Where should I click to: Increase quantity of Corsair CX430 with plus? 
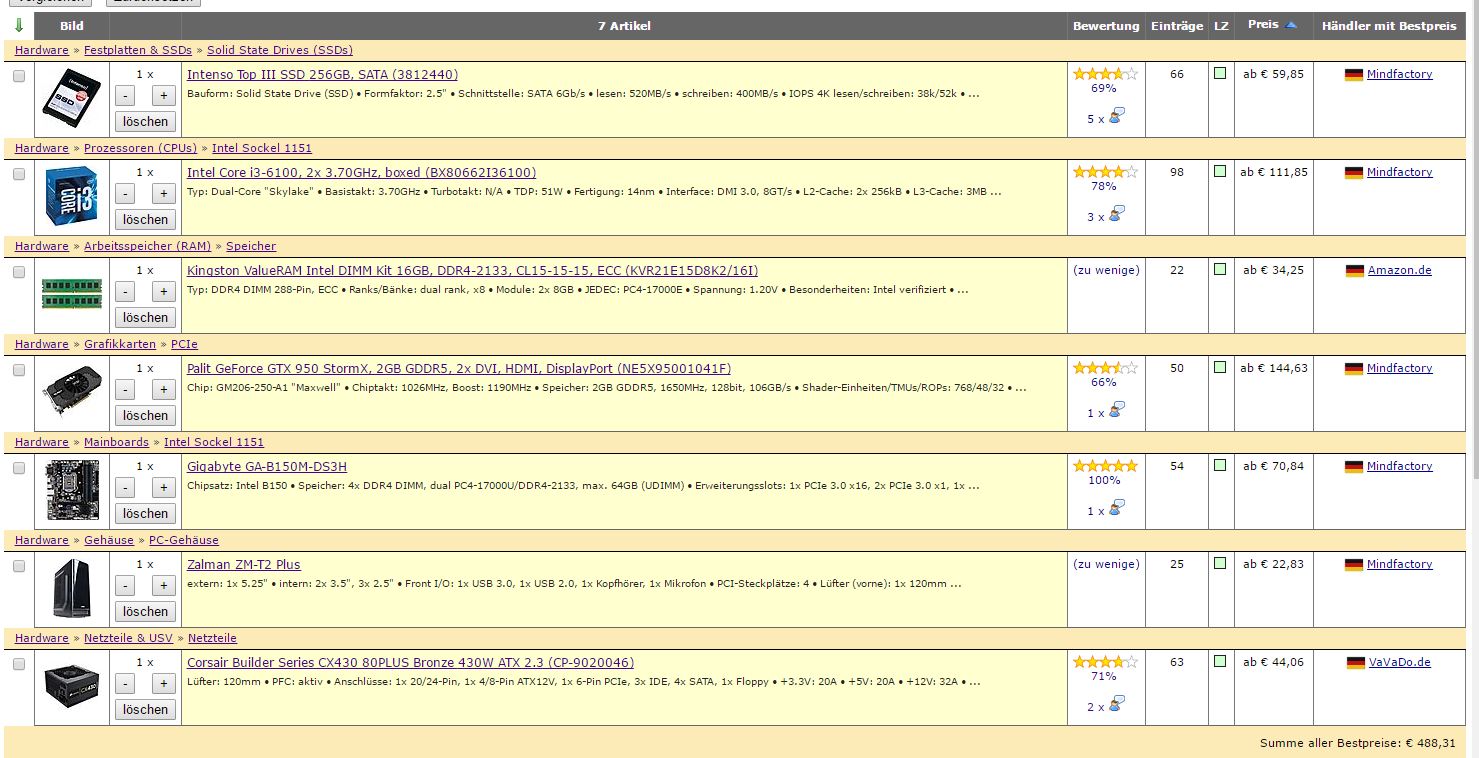tap(163, 684)
